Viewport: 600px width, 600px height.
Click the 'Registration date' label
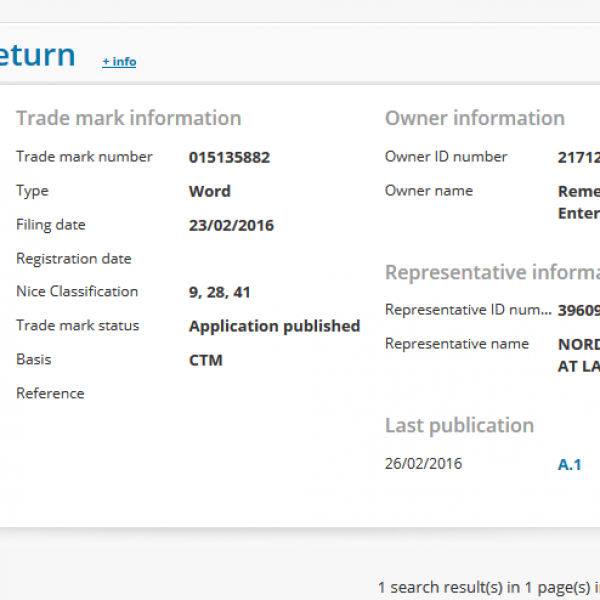[x=74, y=259]
